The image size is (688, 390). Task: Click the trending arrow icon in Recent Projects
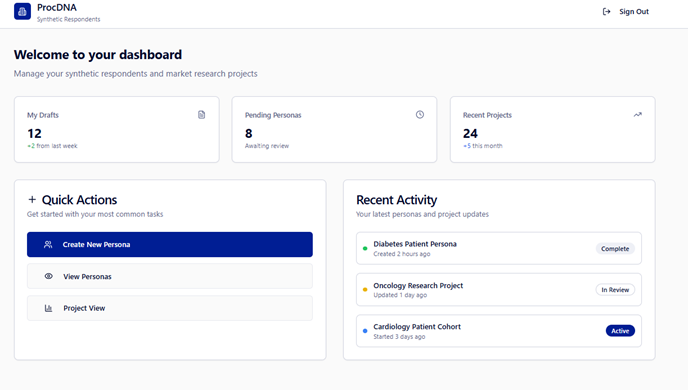[x=638, y=114]
